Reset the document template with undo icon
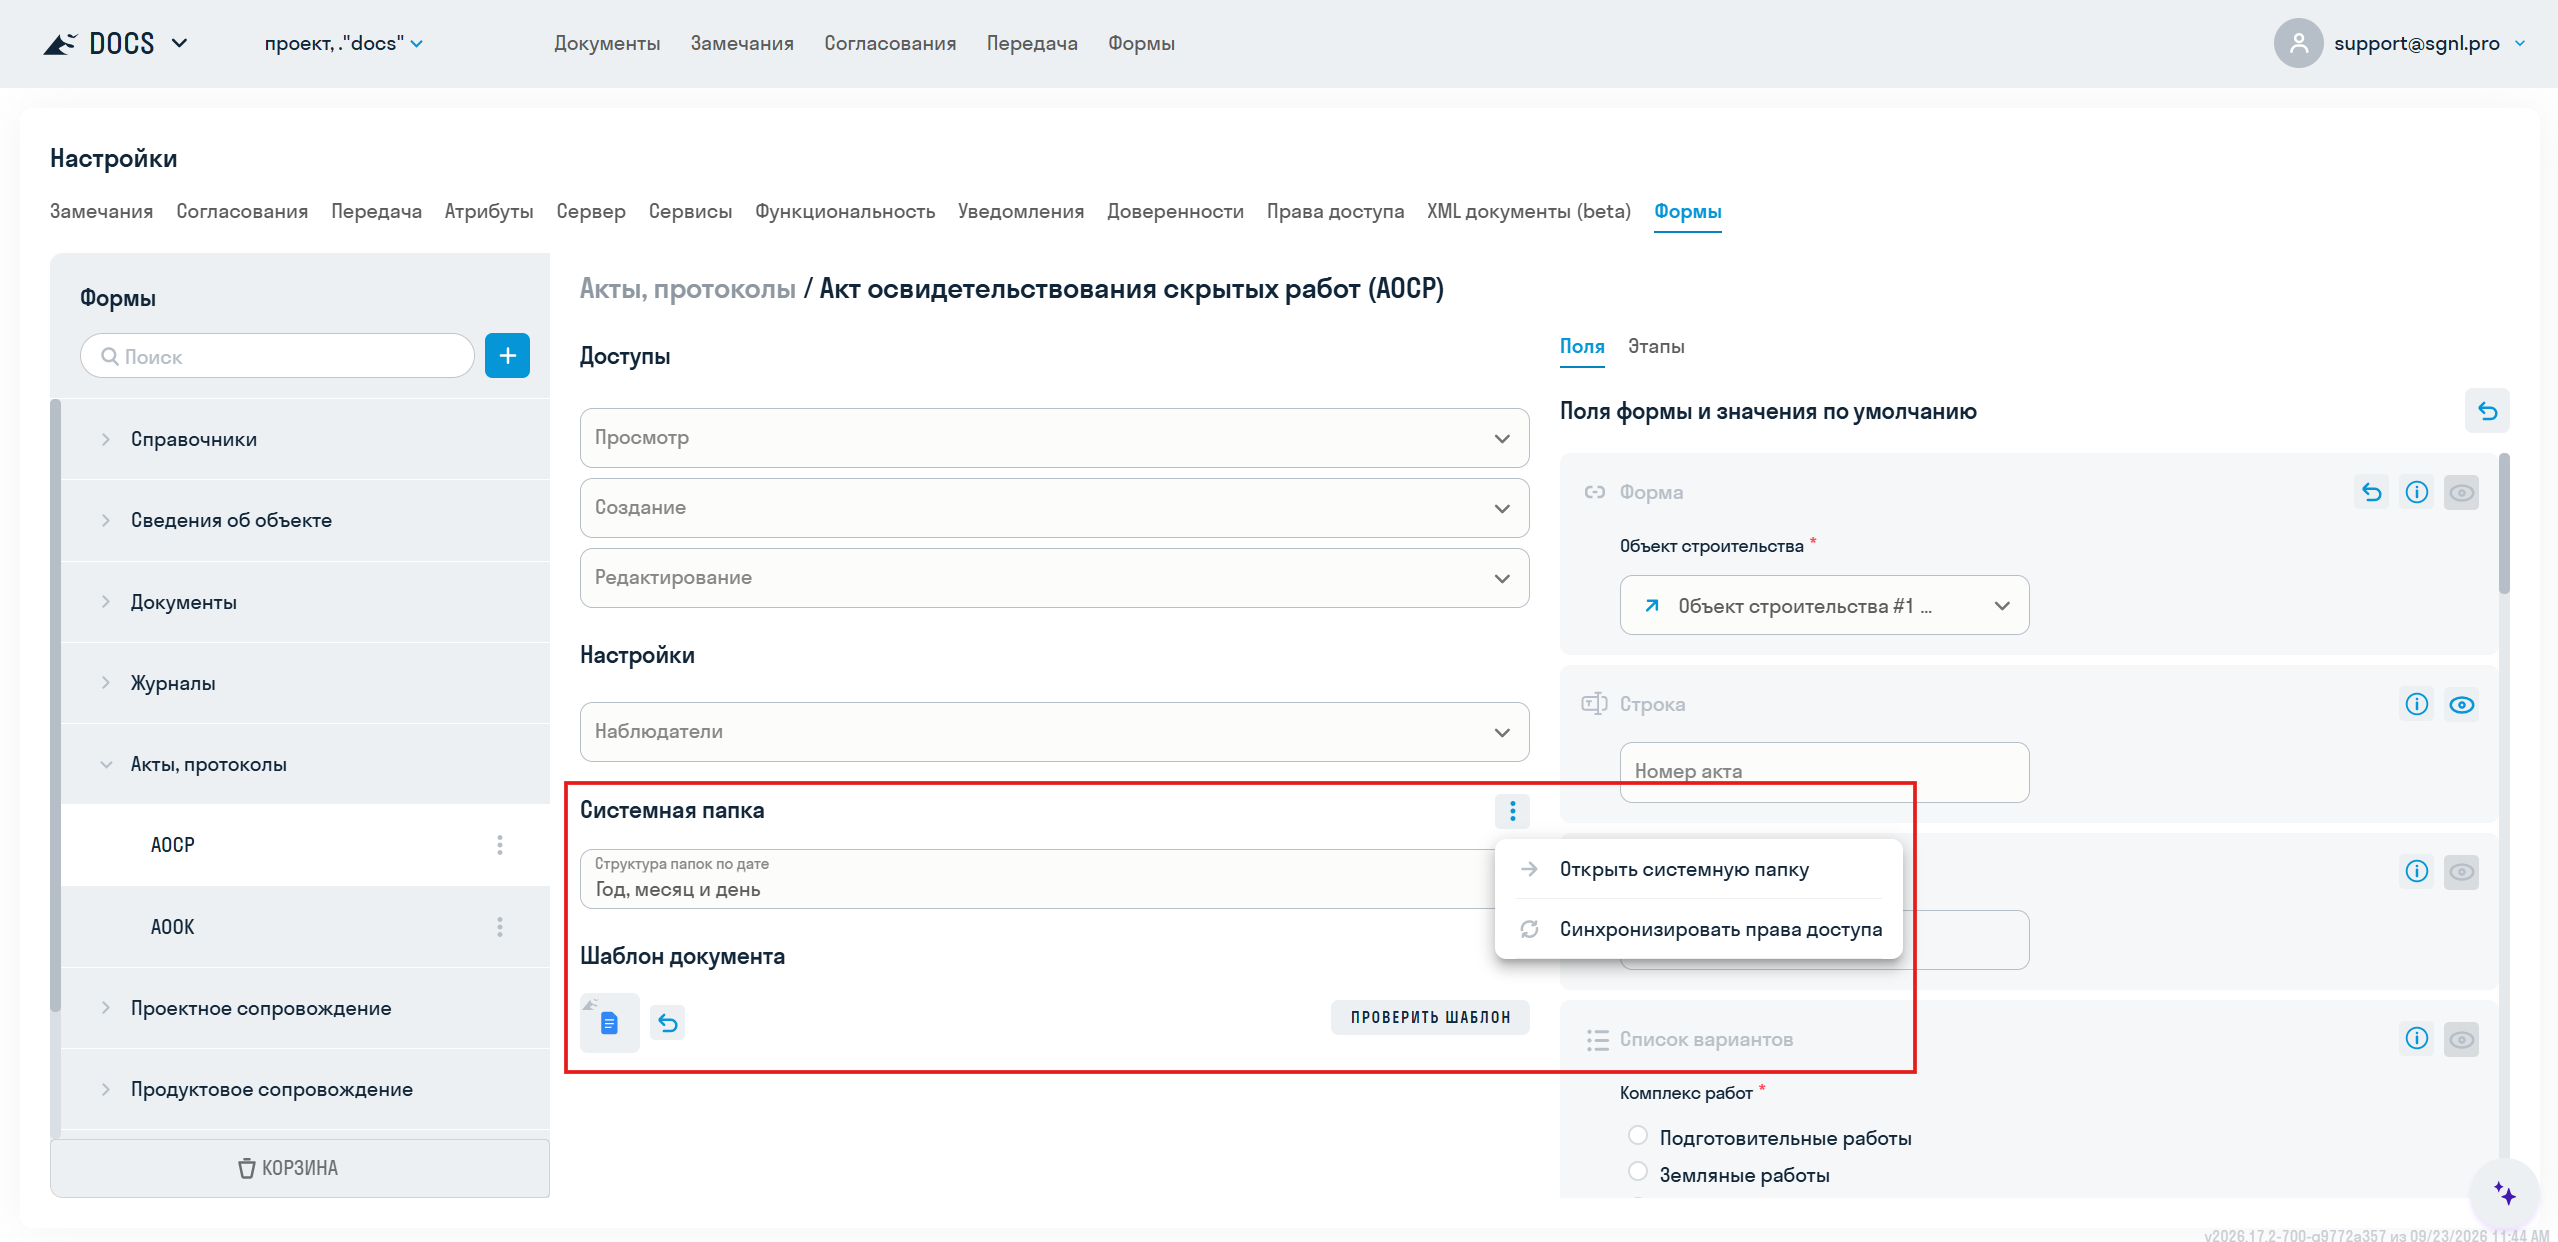Image resolution: width=2558 pixels, height=1242 pixels. (667, 1023)
